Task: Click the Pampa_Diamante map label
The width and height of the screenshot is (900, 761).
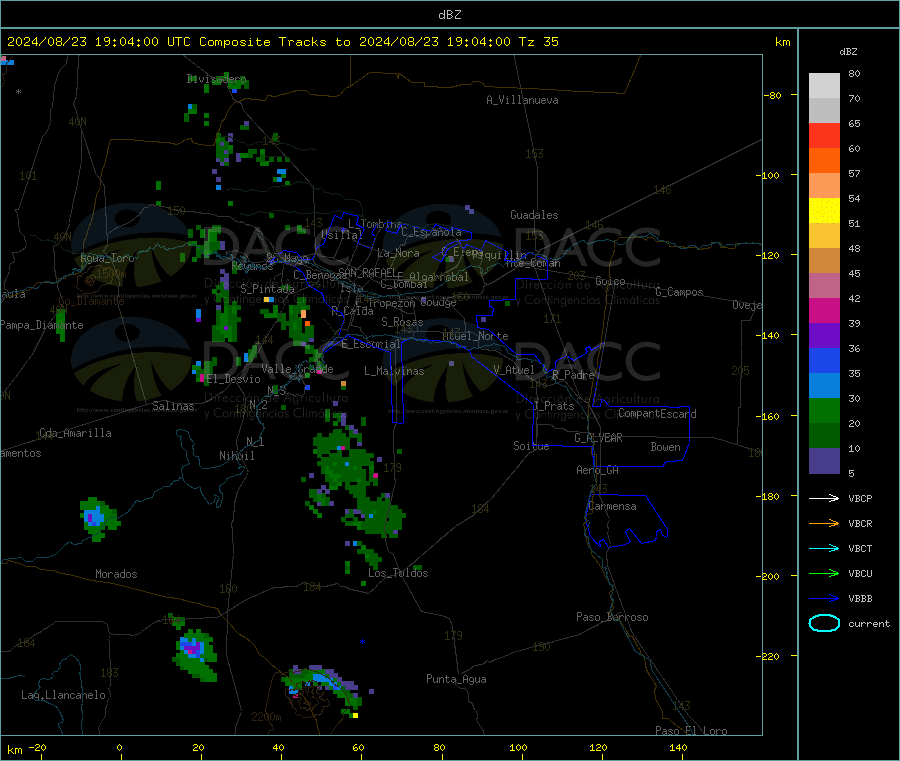Action: point(42,325)
